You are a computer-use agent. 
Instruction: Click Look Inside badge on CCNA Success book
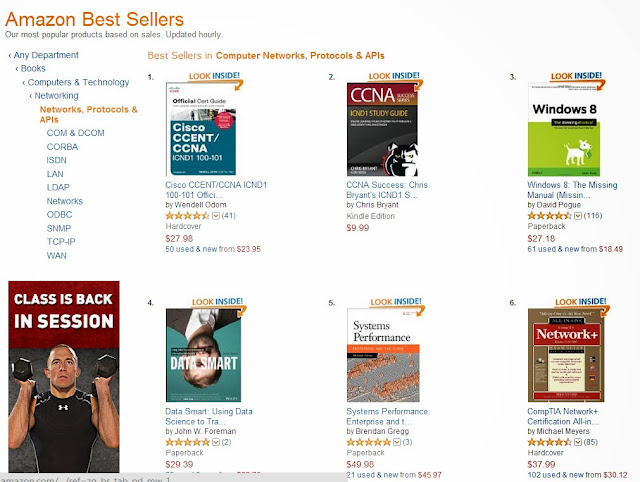click(x=395, y=78)
